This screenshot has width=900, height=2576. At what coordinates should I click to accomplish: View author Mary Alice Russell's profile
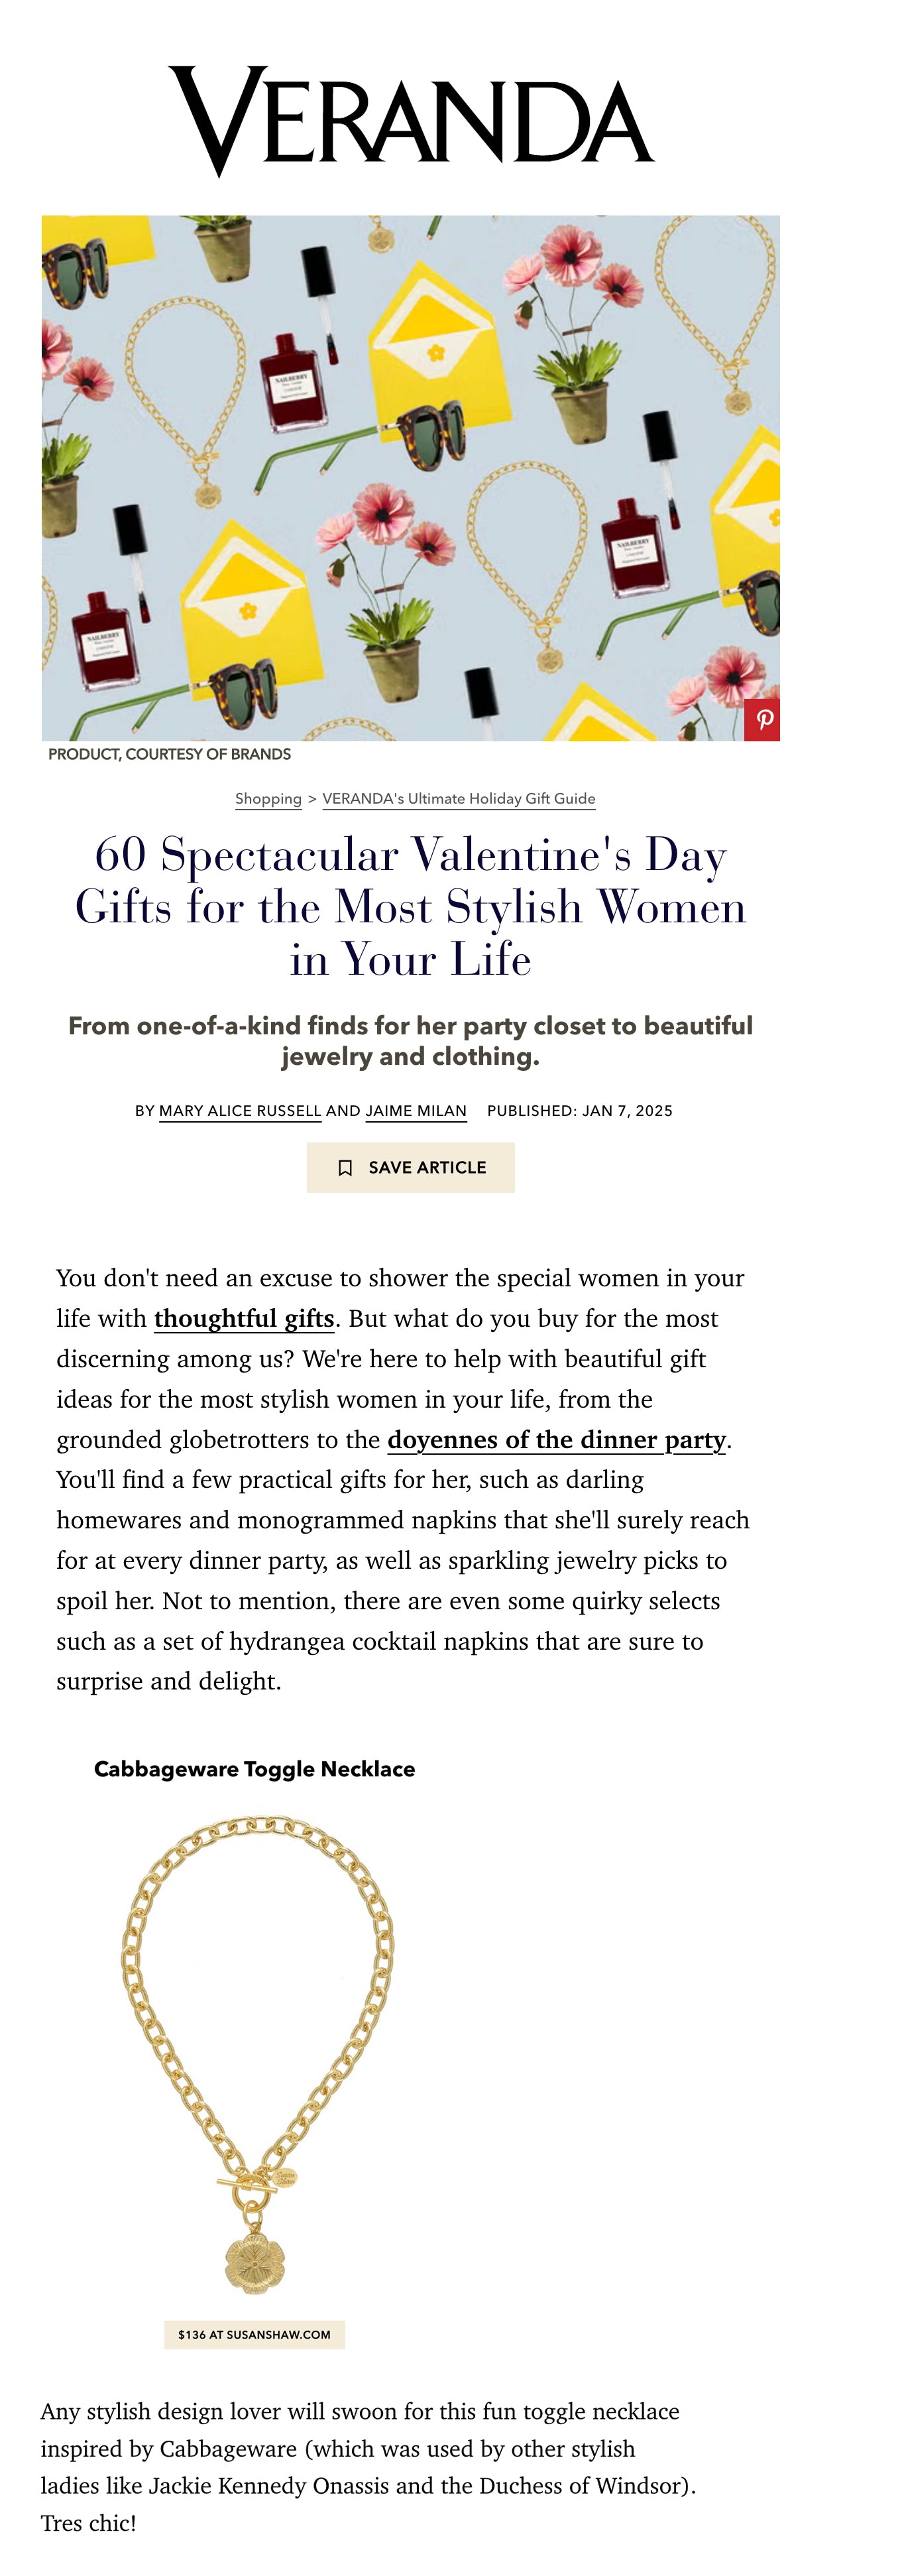[240, 1111]
